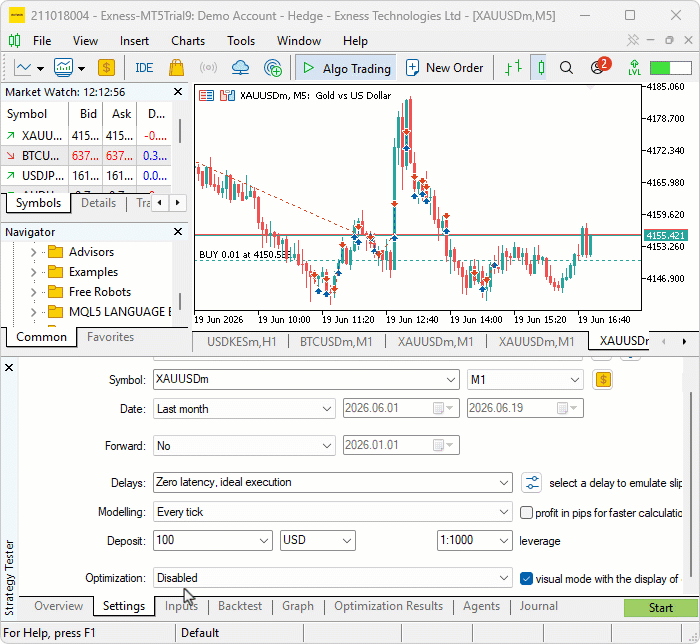This screenshot has height=644, width=700.
Task: Open the USD currency dropdown
Action: click(x=317, y=540)
